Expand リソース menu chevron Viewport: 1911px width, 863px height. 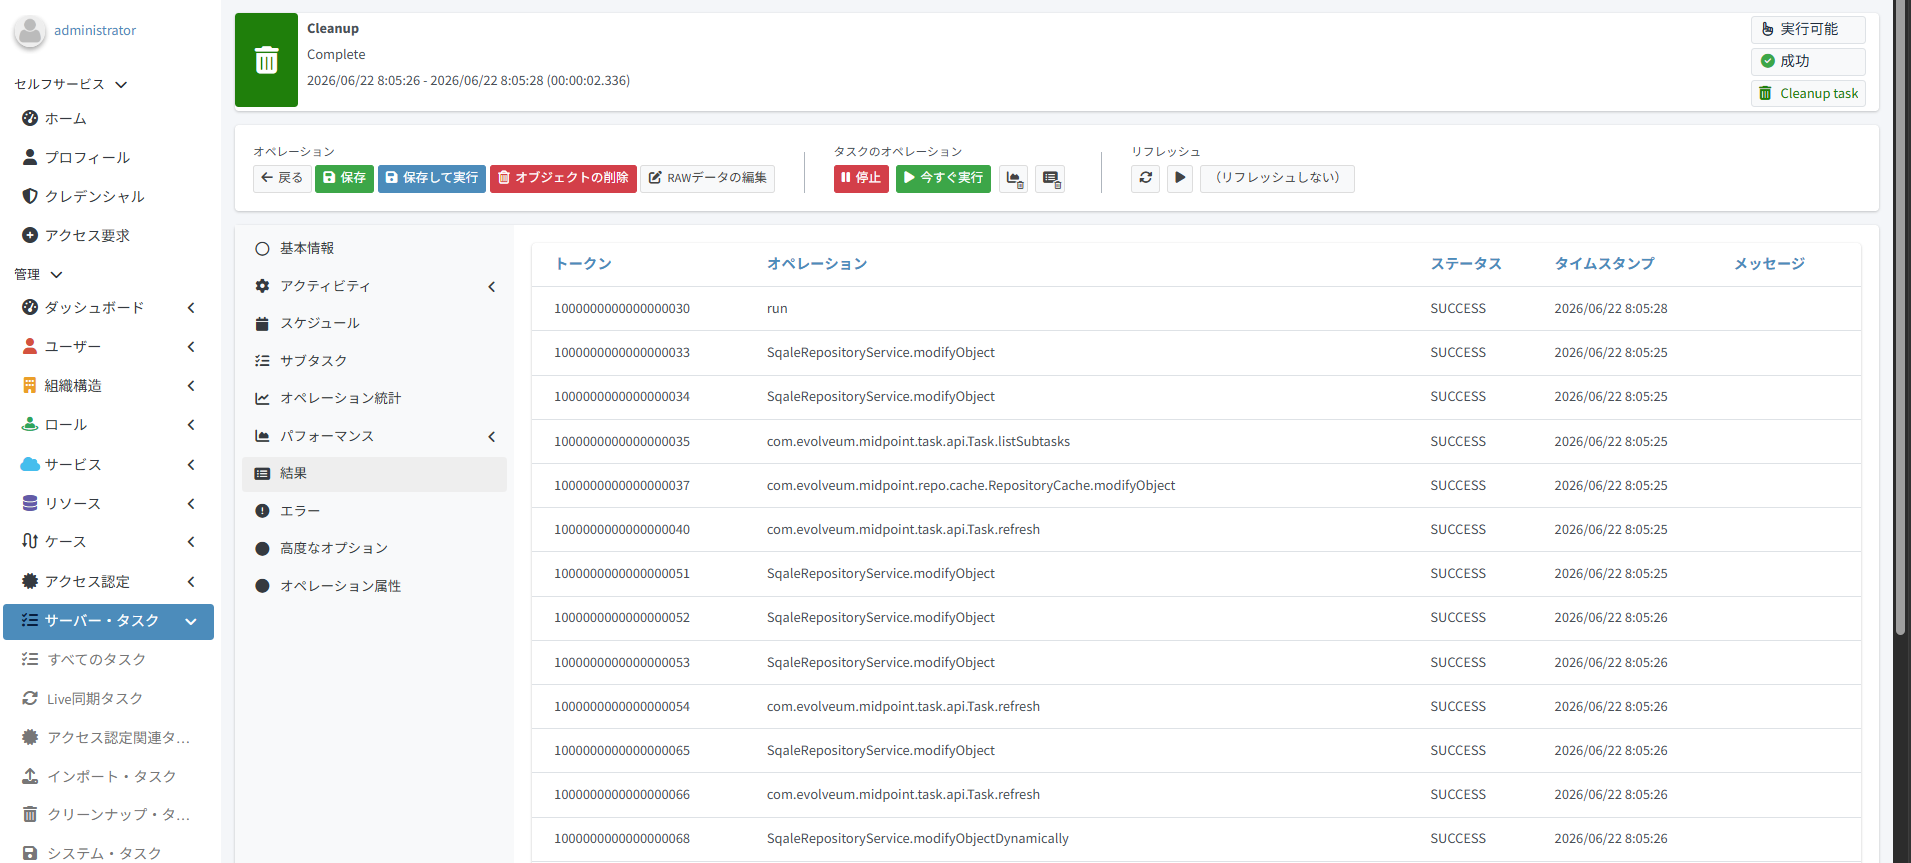pos(190,503)
